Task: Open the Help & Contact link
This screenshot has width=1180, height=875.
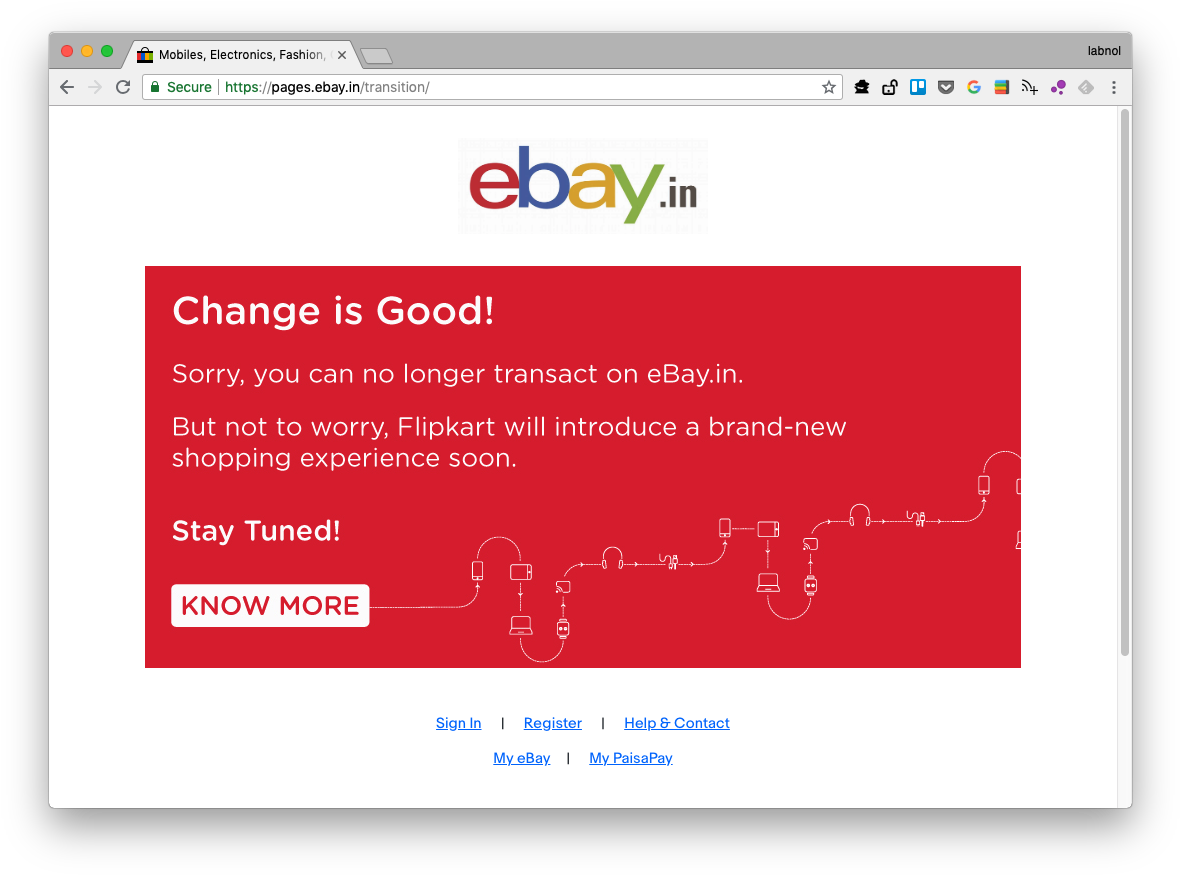Action: click(677, 723)
